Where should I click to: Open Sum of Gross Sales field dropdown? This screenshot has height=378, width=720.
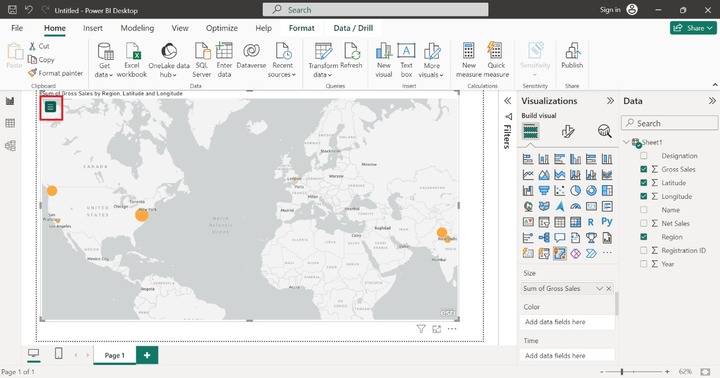(x=599, y=288)
